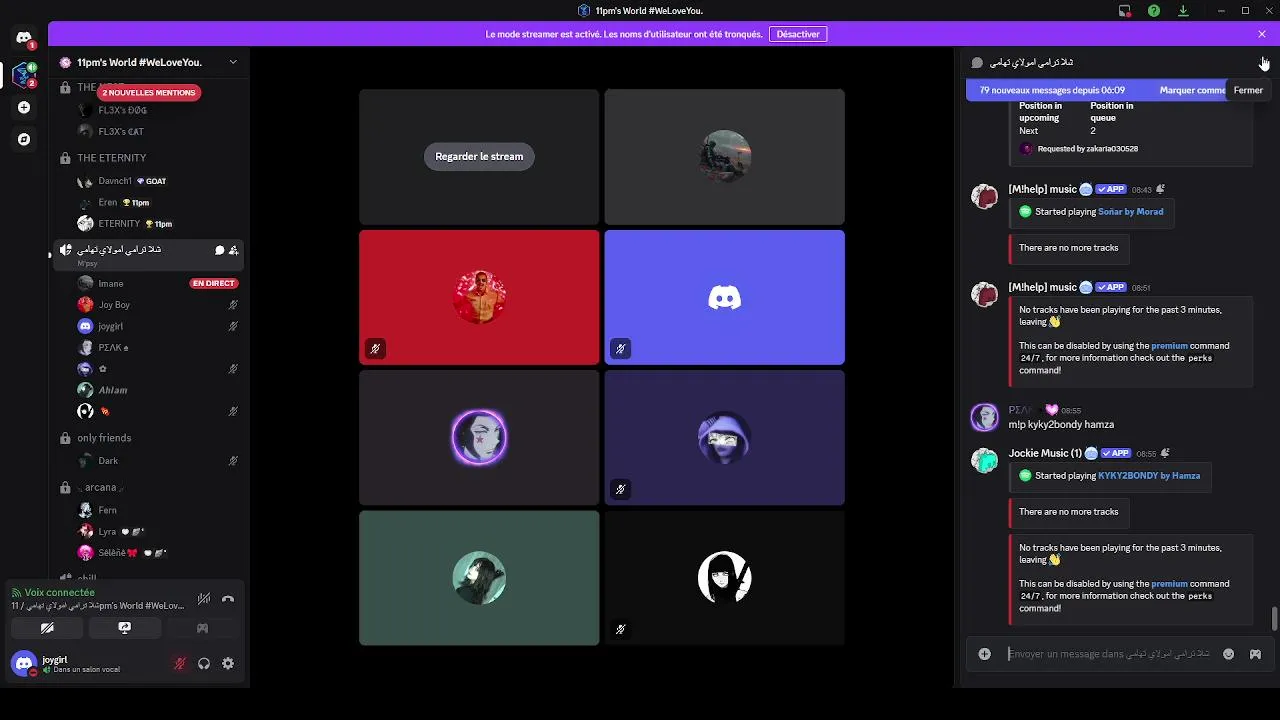This screenshot has width=1280, height=720.
Task: Click Requested by zakaria030528 text
Action: (1087, 149)
